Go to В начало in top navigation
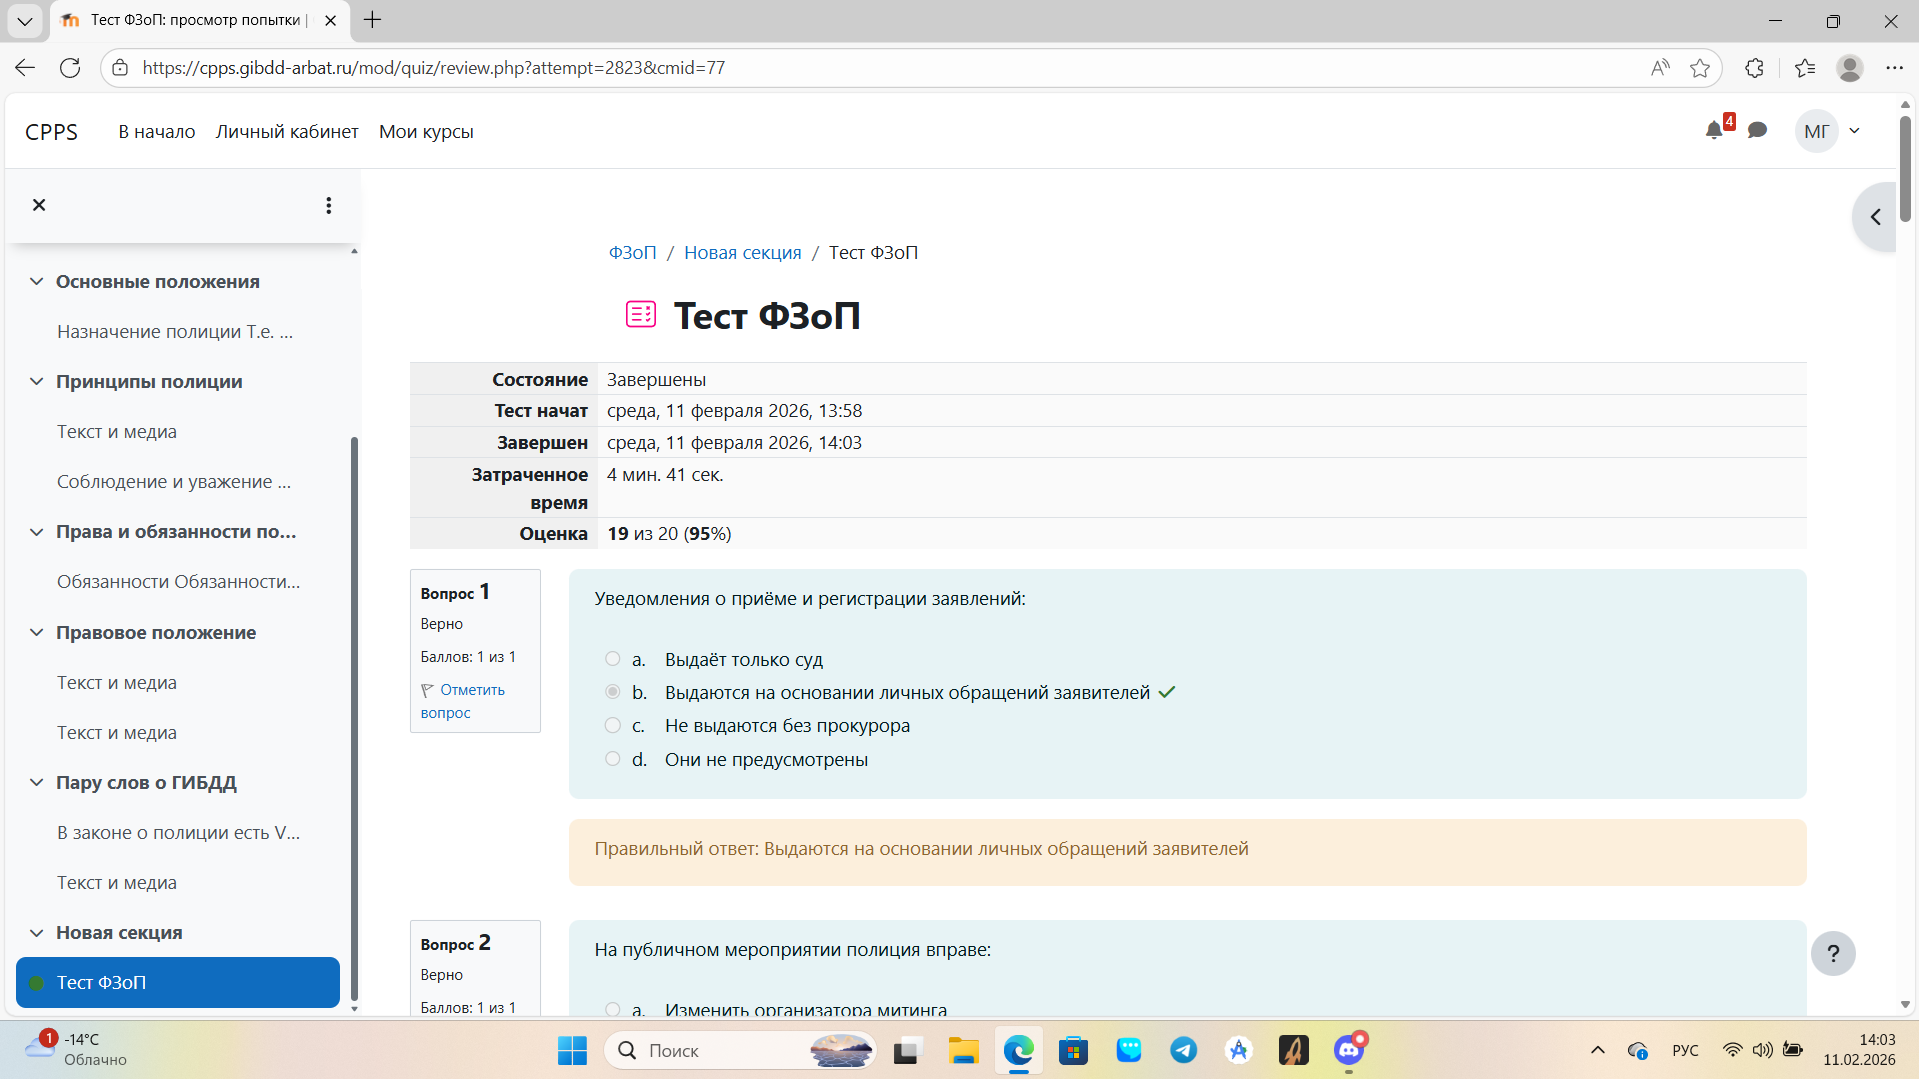The height and width of the screenshot is (1079, 1919). click(157, 132)
